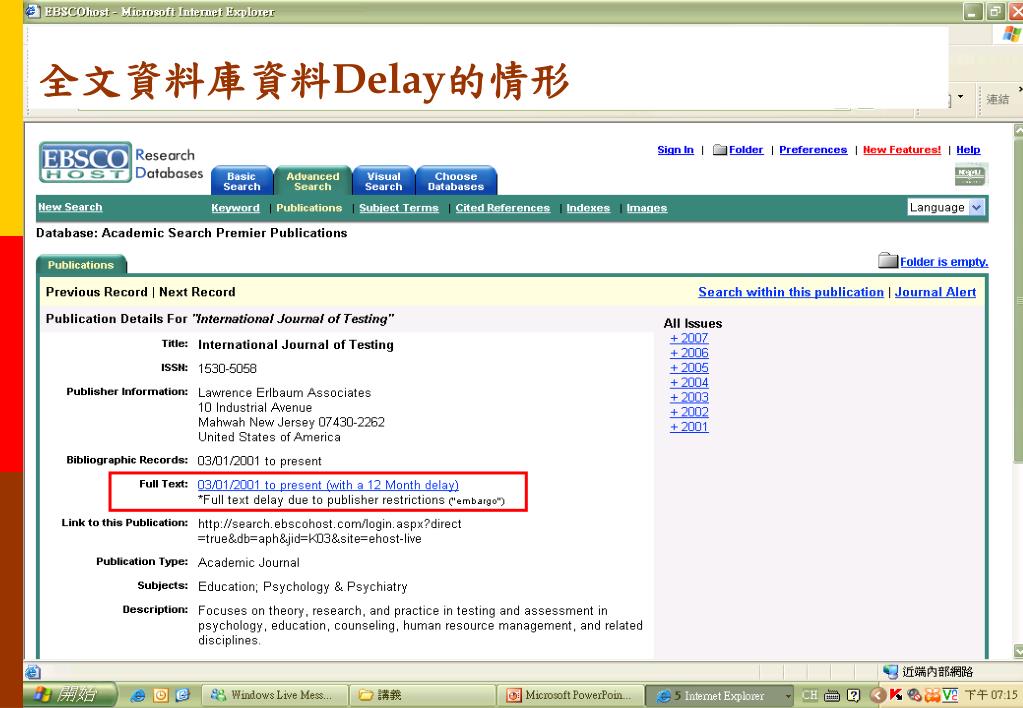Expand the 2004 issues list
The image size is (1023, 708).
click(689, 382)
